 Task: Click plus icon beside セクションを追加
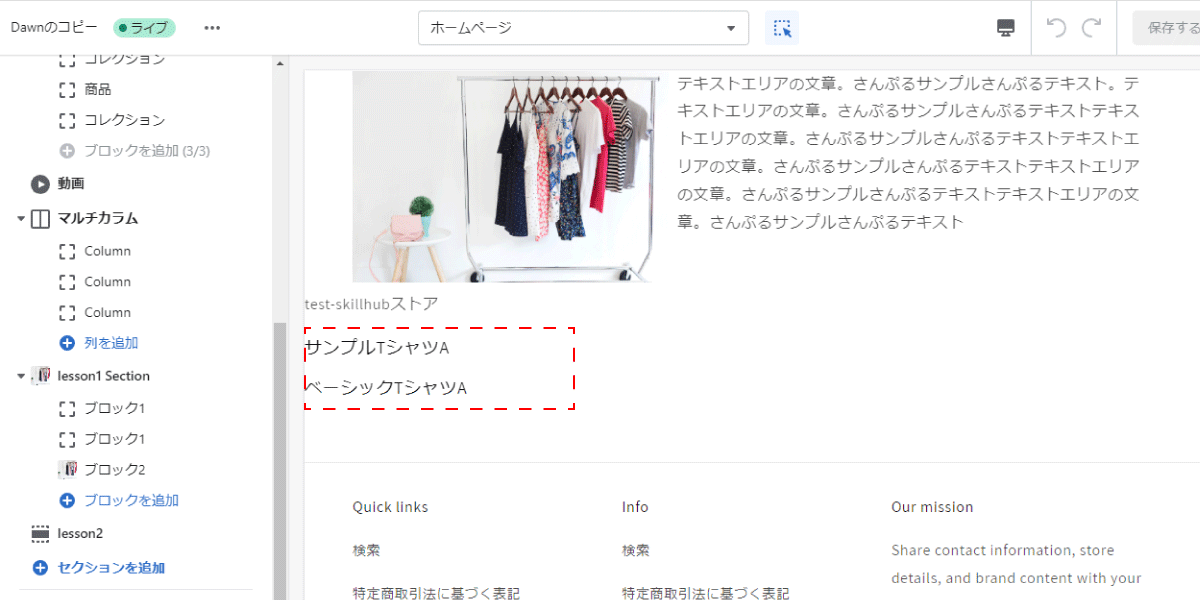click(40, 568)
